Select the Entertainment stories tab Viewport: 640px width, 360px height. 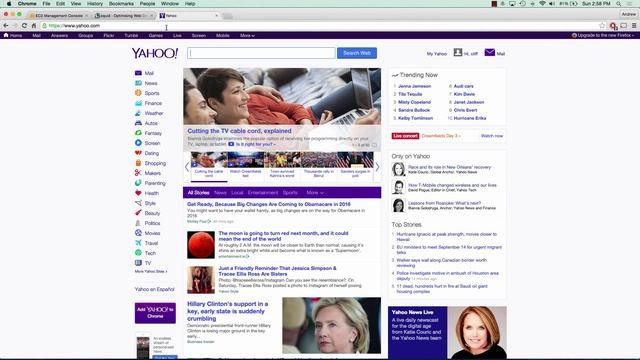[263, 193]
